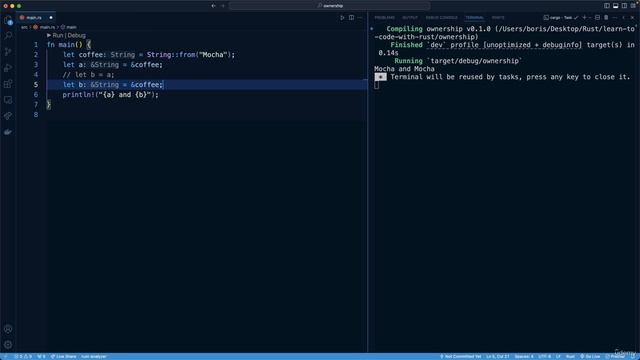Open the Explorer view in activity bar

[8, 20]
